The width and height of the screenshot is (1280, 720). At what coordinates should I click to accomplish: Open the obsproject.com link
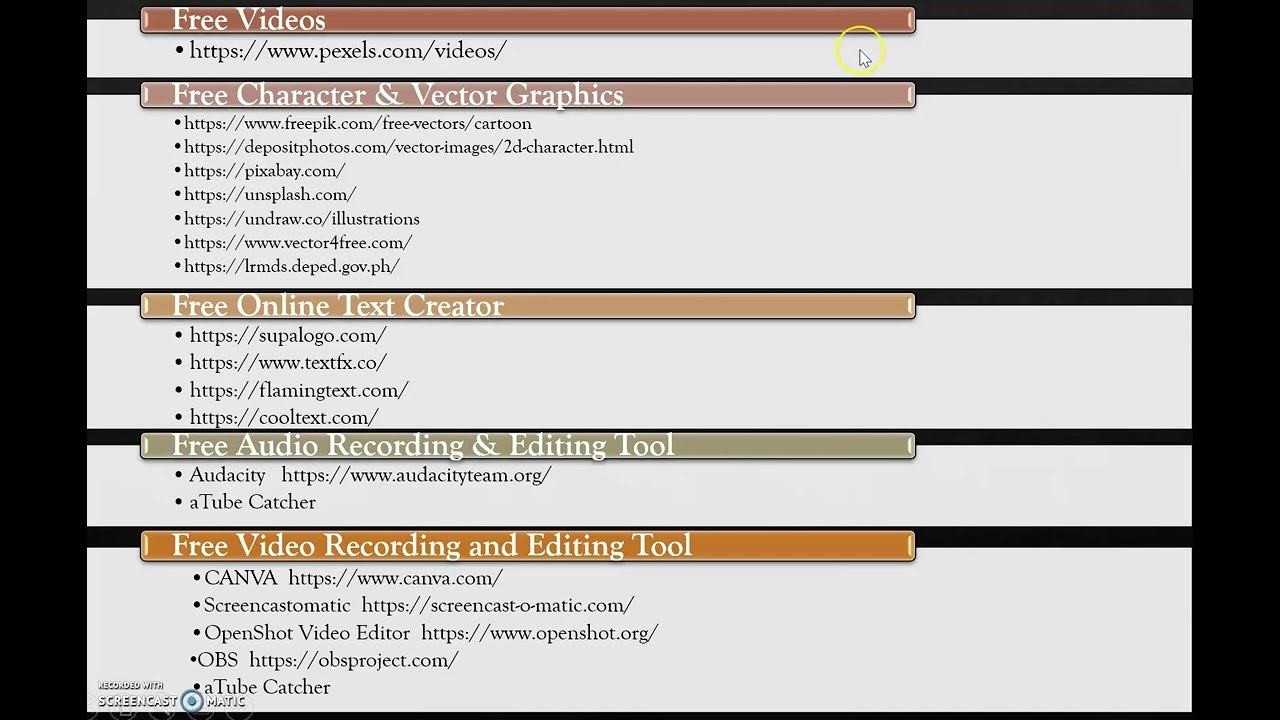[354, 660]
